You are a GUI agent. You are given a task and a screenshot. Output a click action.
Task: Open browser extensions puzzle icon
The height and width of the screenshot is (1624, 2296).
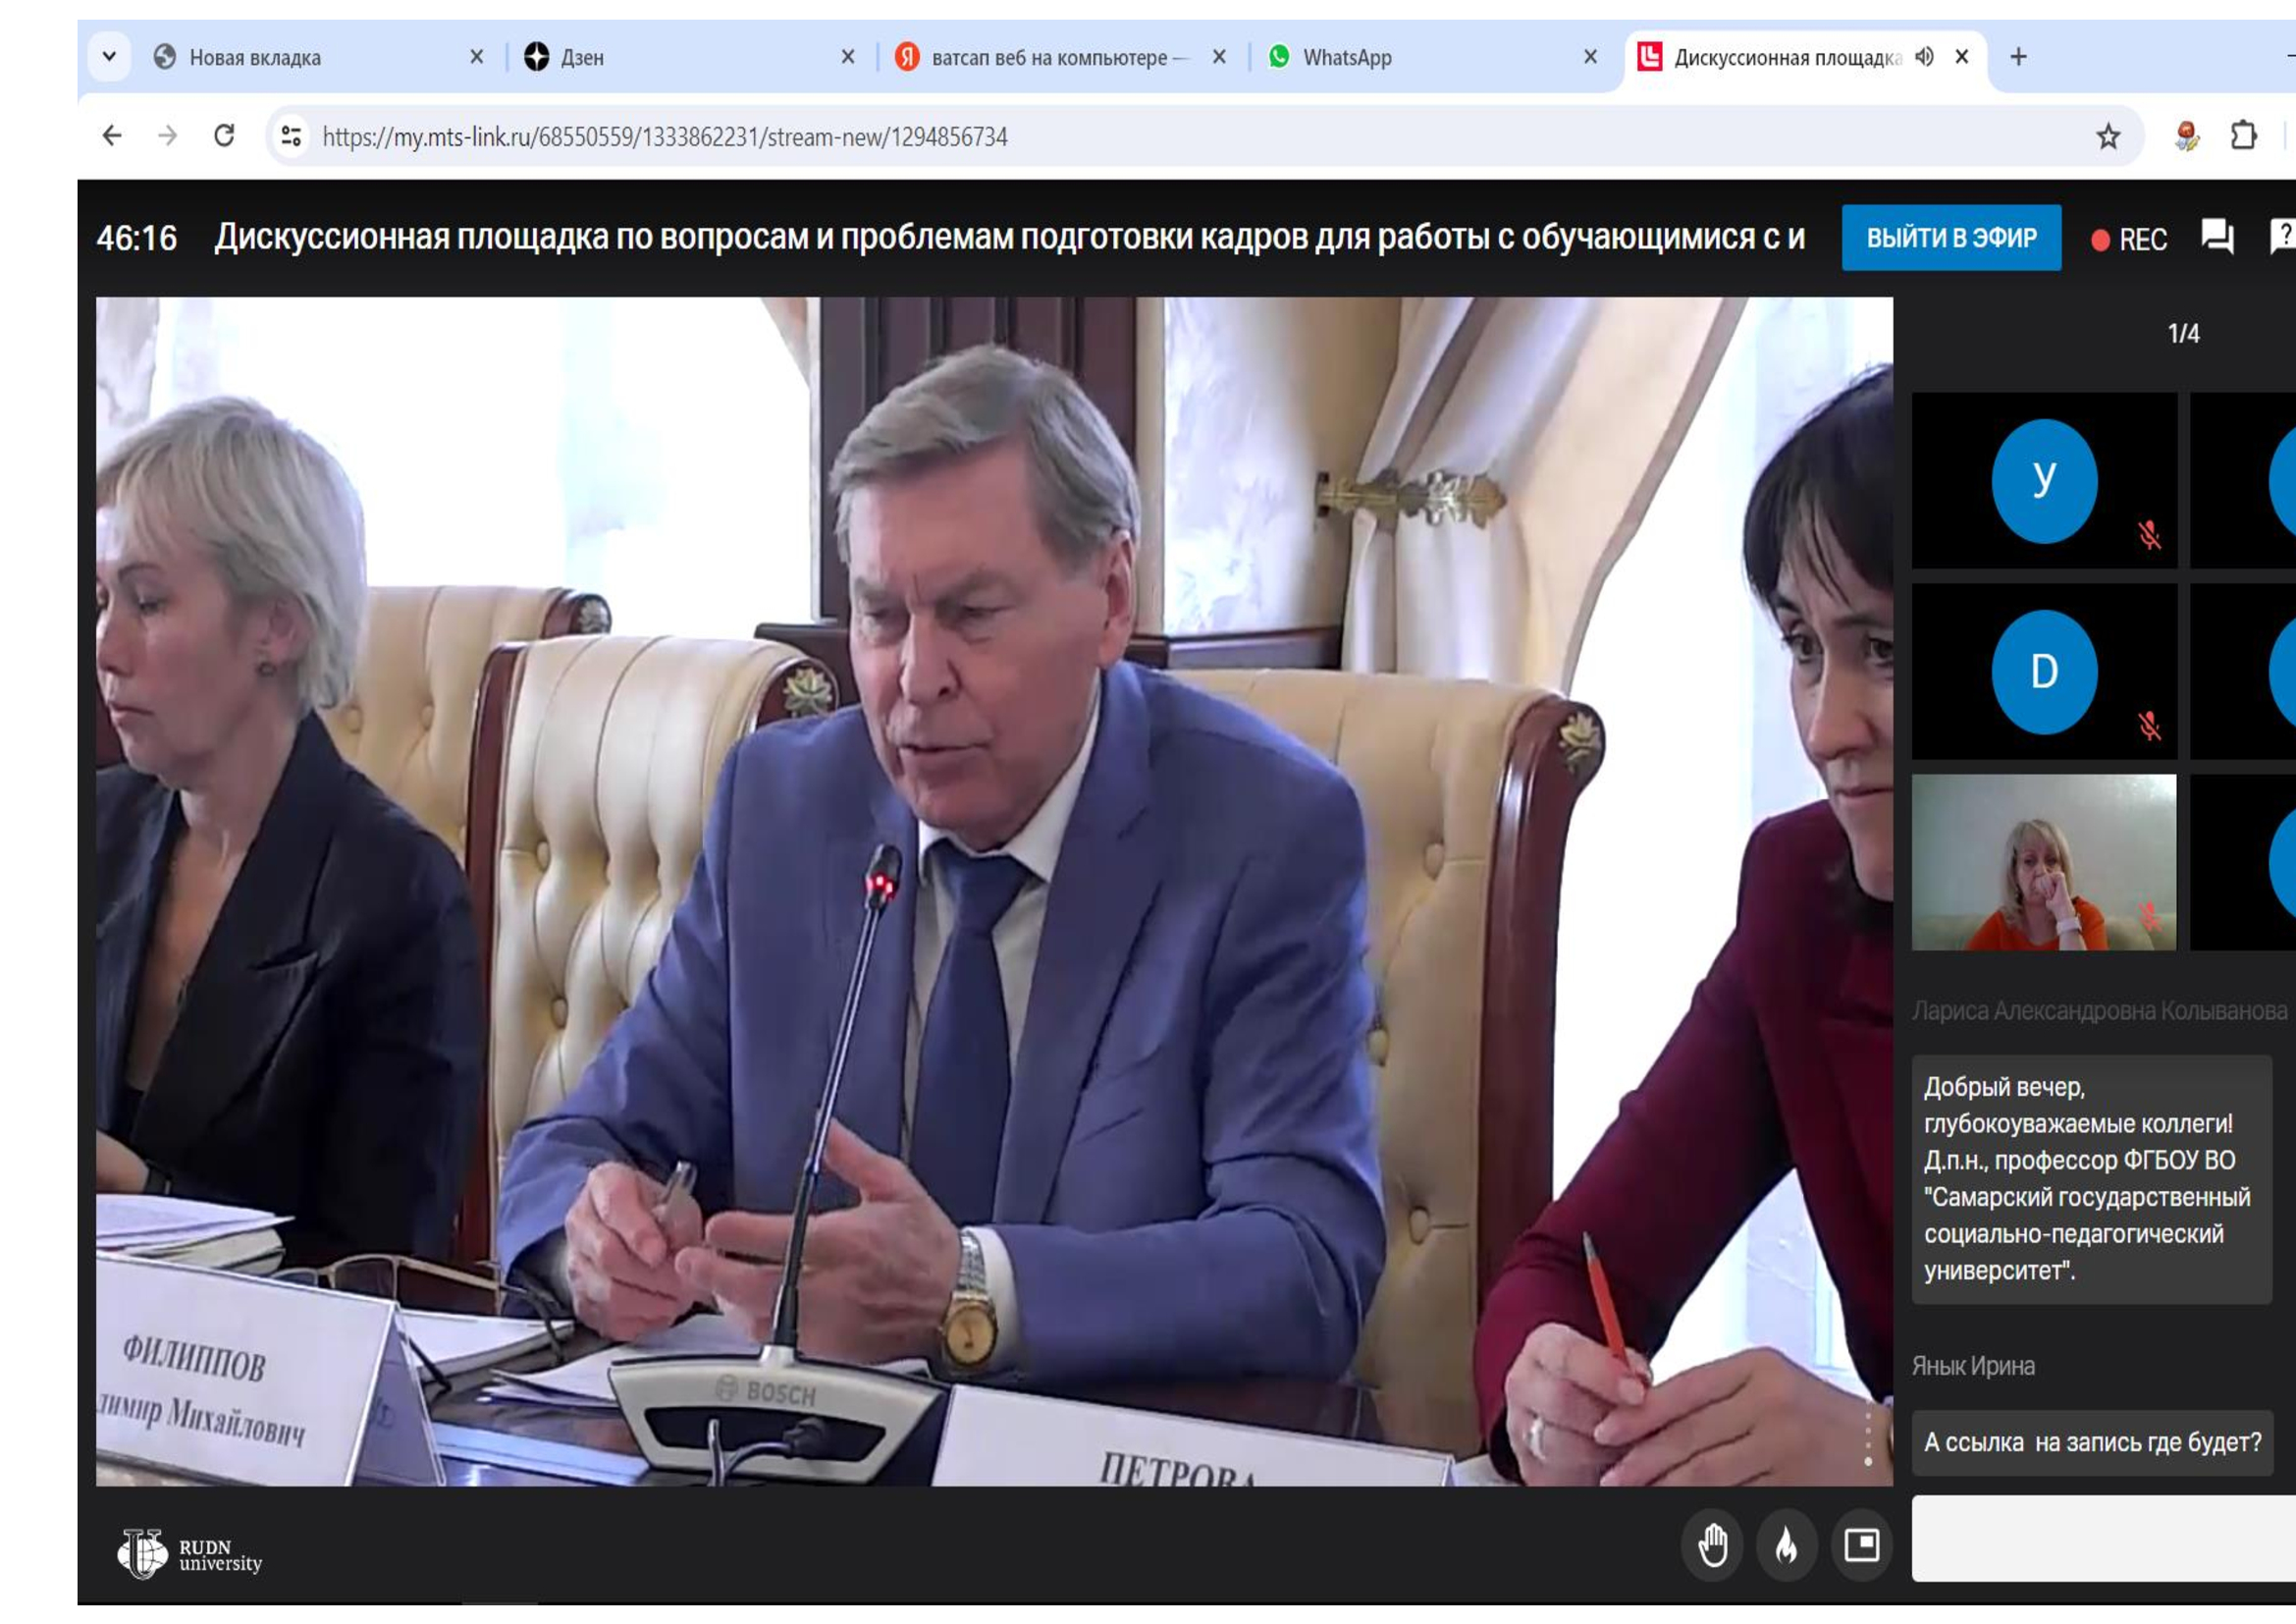pos(2243,136)
